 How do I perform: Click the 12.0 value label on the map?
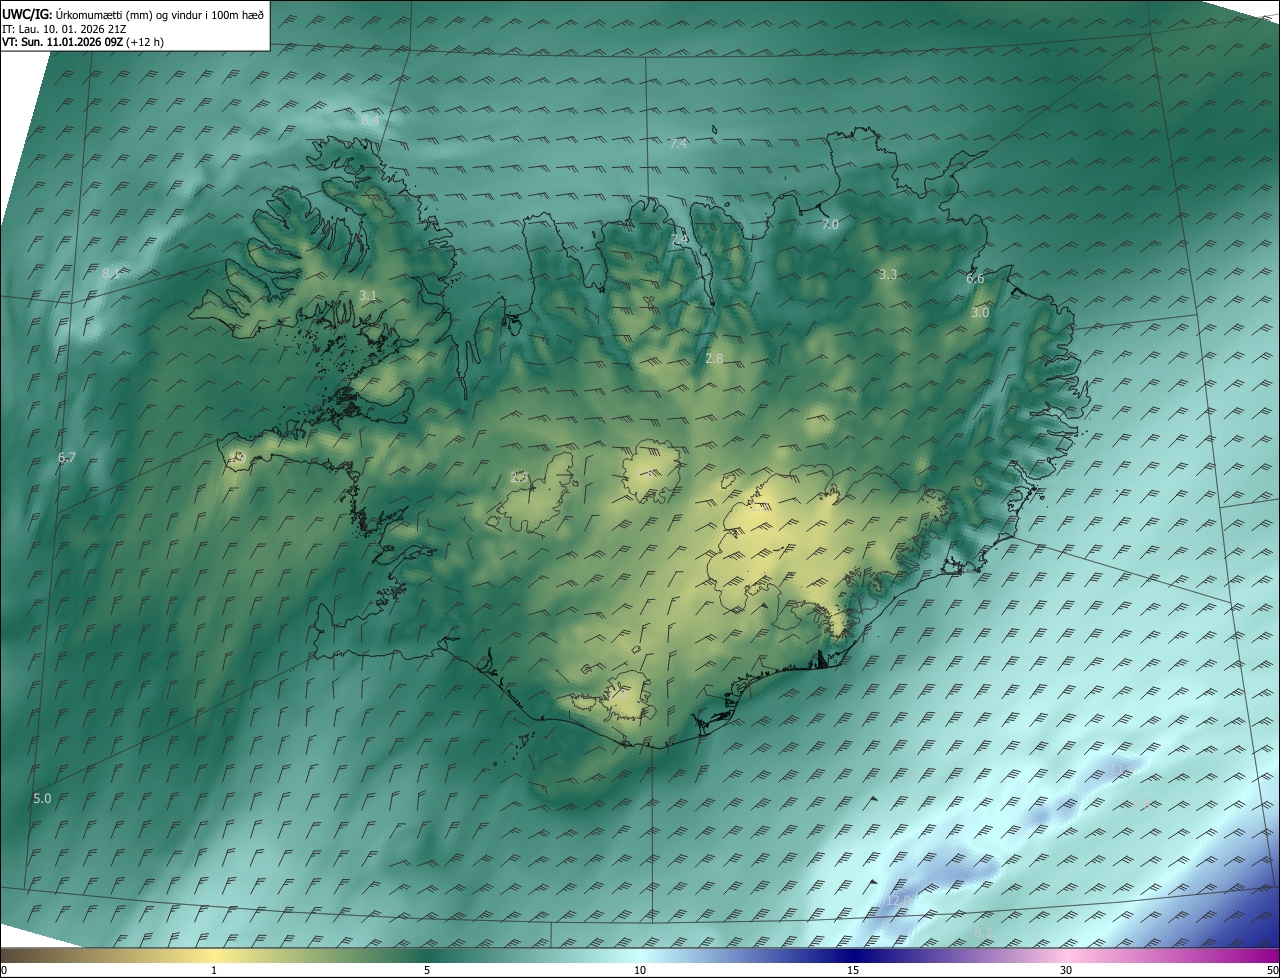900,901
